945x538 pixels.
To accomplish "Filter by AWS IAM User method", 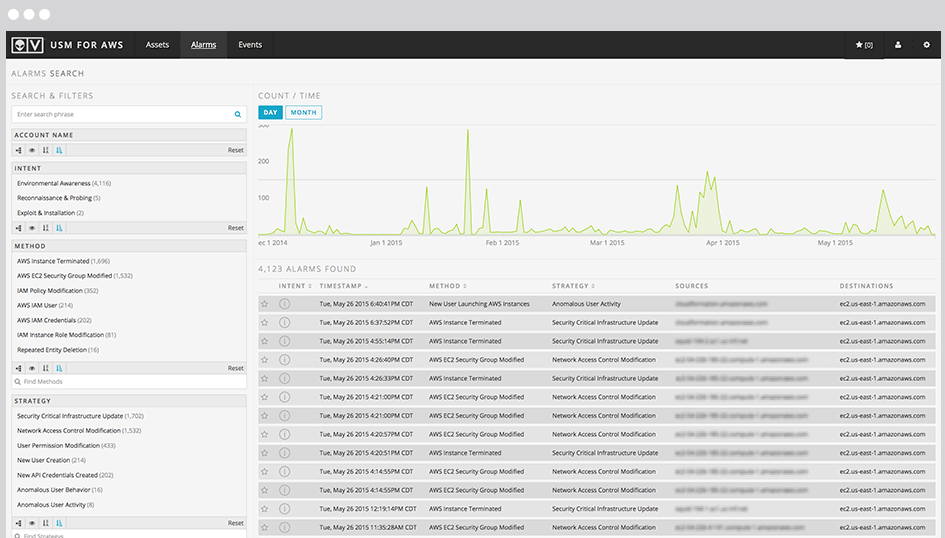I will pos(45,305).
